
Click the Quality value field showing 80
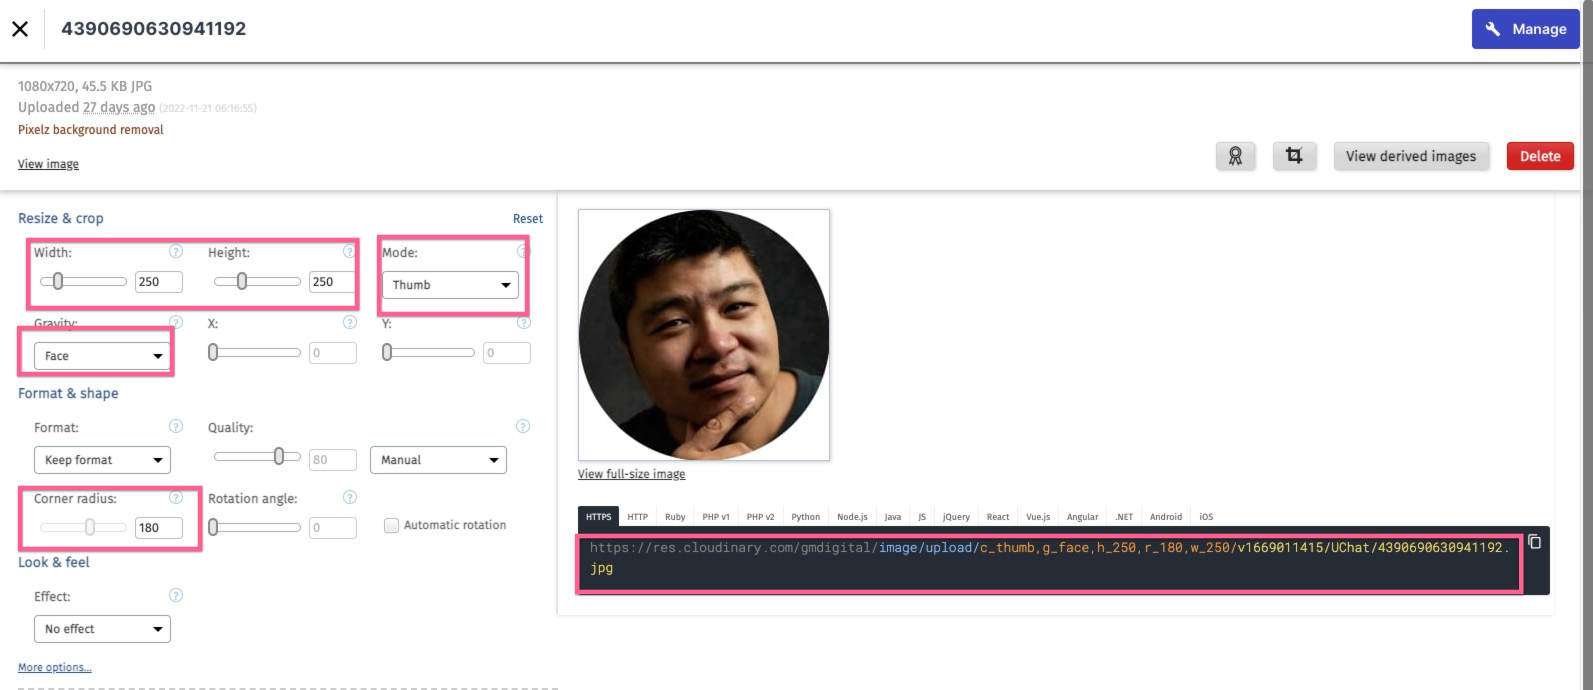click(x=333, y=460)
